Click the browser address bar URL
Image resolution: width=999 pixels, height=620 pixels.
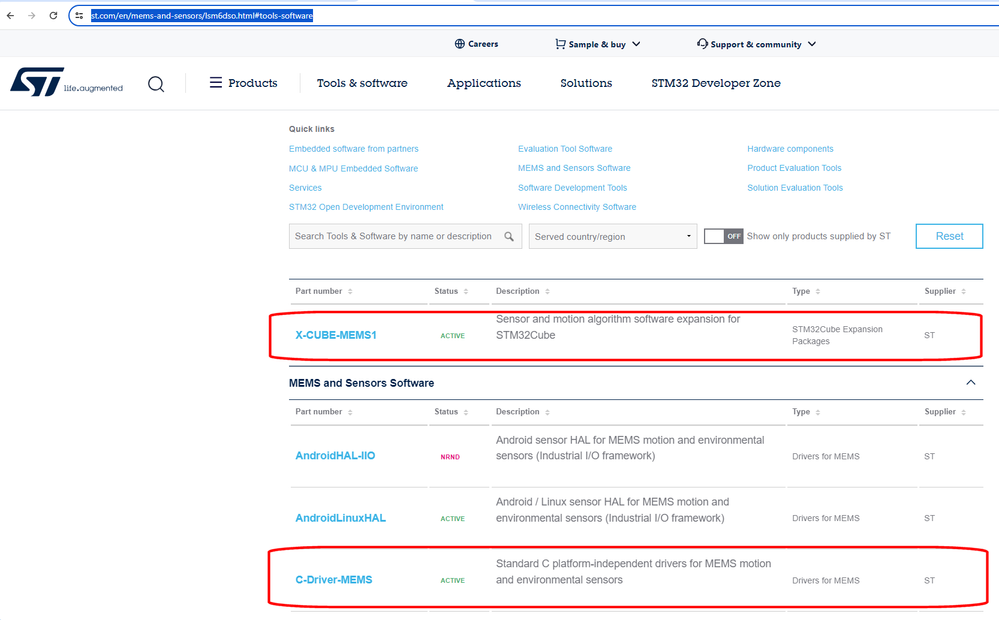coord(202,15)
